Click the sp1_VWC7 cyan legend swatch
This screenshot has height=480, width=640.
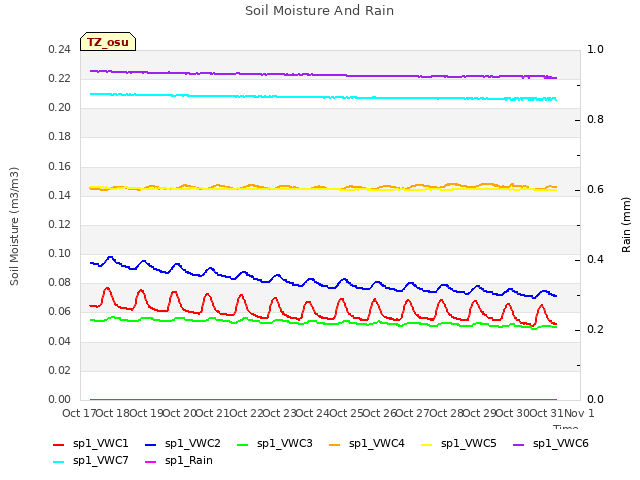[x=59, y=462]
